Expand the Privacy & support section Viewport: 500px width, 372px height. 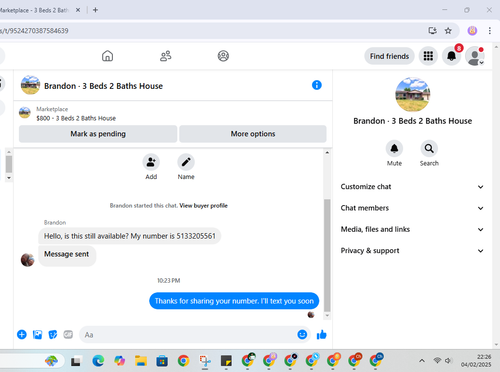point(412,251)
